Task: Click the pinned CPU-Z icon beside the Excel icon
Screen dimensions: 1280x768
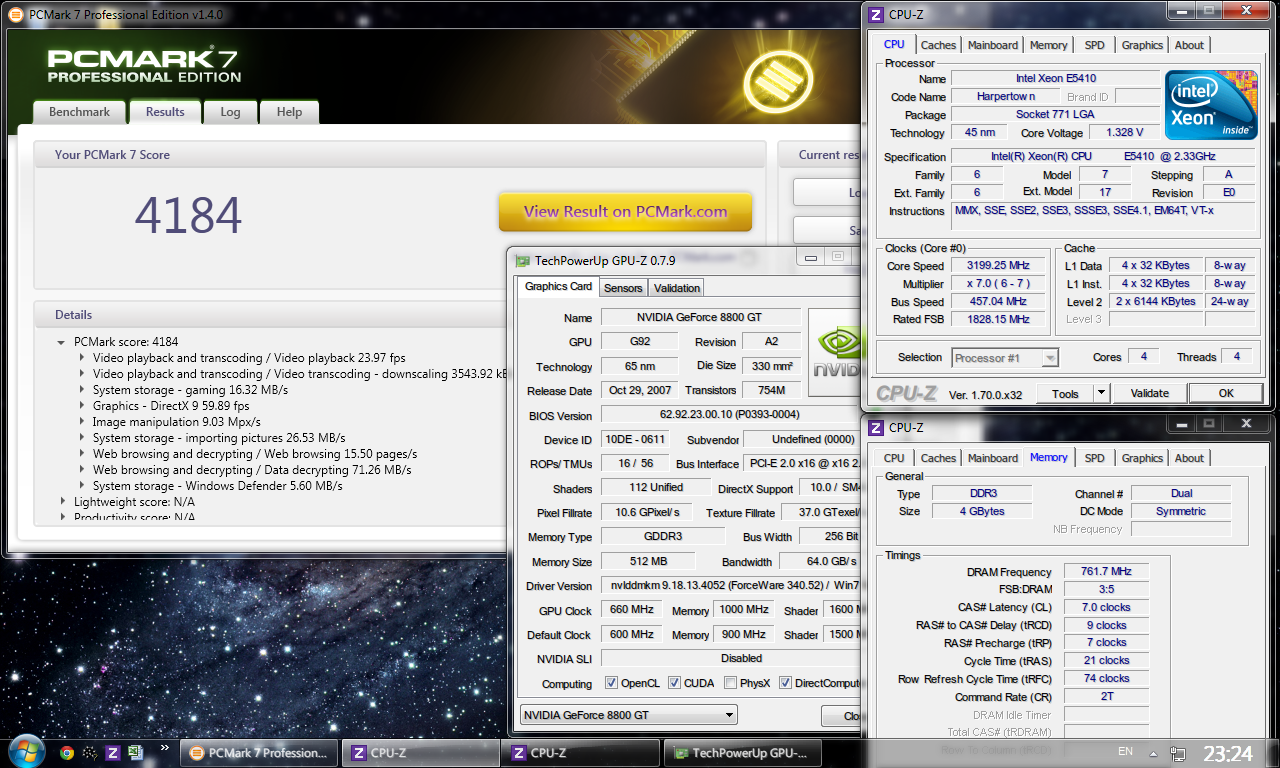Action: point(112,753)
